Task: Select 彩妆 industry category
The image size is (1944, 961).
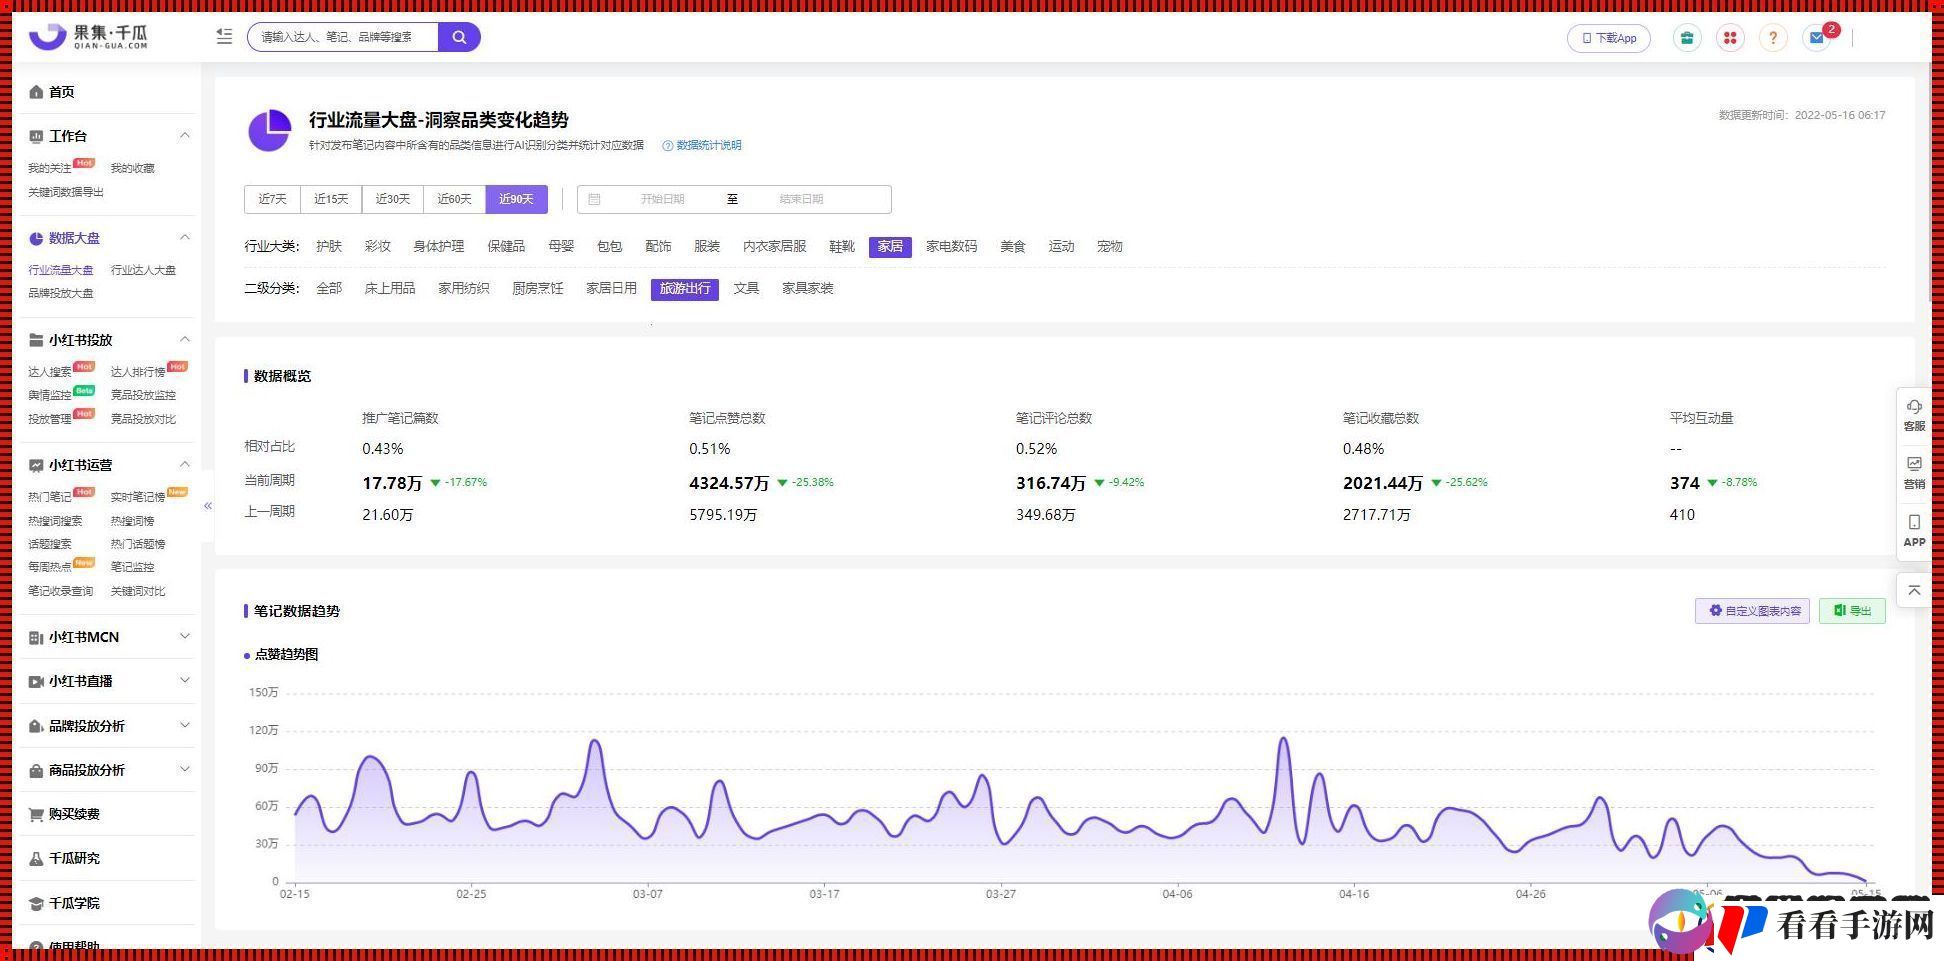Action: pyautogui.click(x=378, y=246)
